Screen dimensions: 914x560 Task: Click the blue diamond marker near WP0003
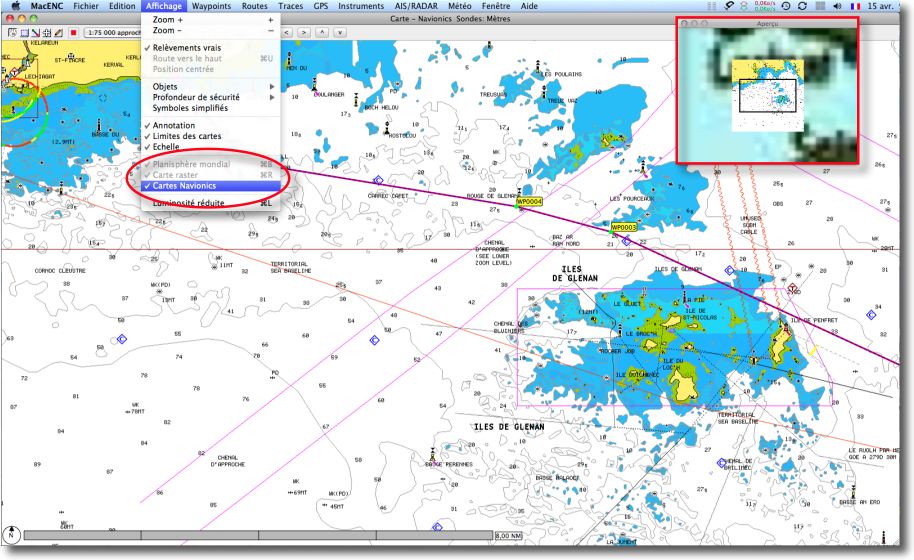pos(626,241)
